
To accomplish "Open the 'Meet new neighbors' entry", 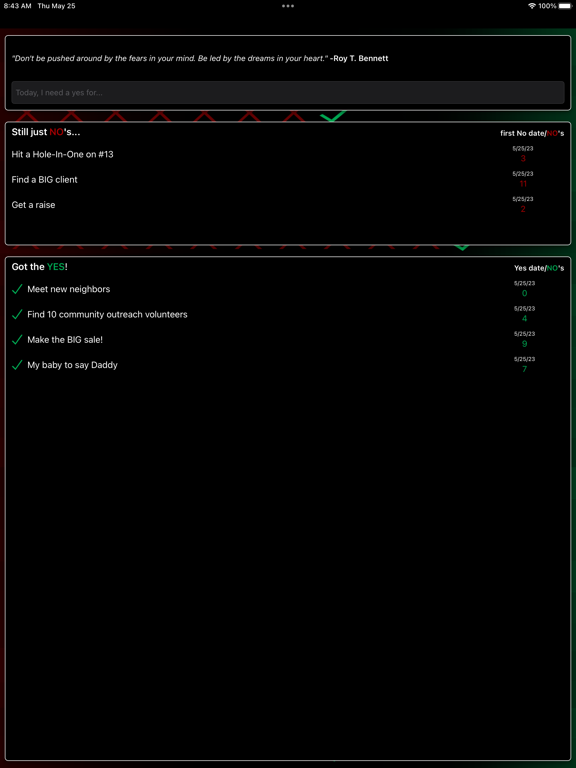I will [x=69, y=289].
